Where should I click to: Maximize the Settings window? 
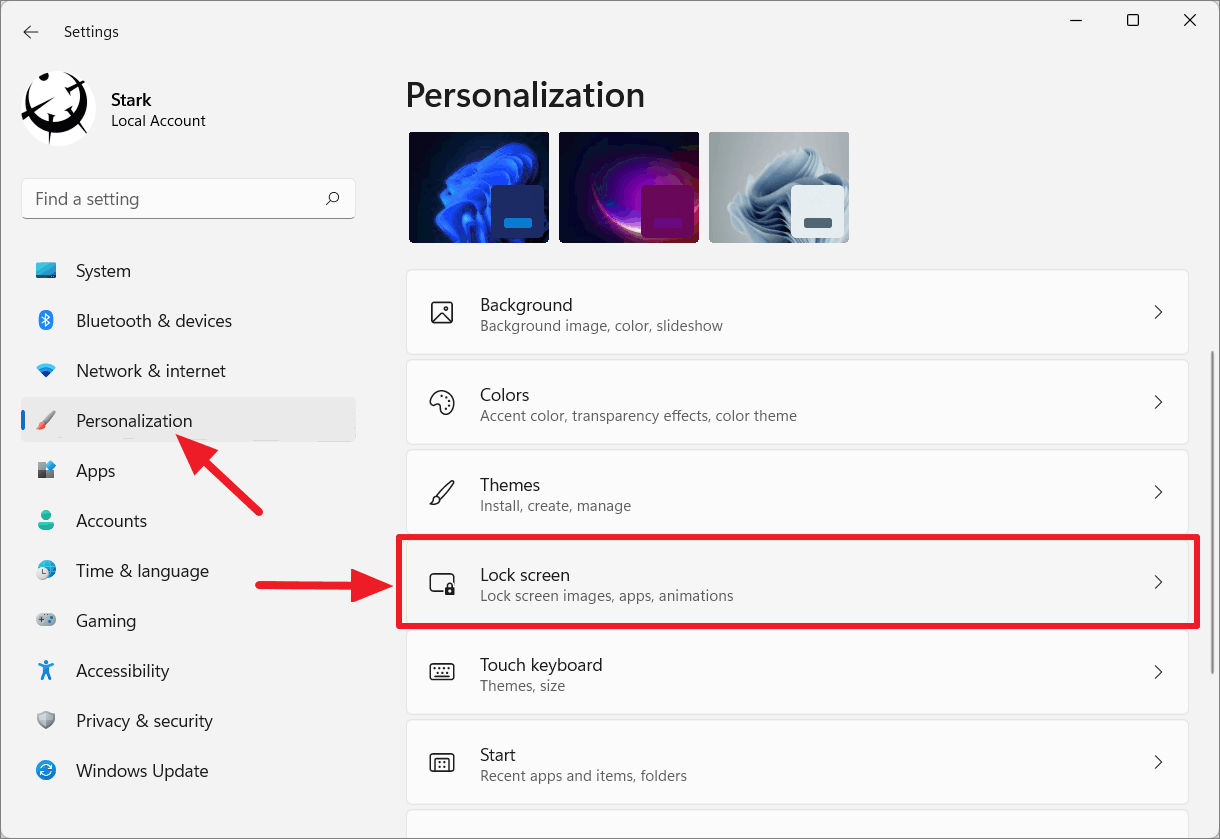[x=1133, y=20]
